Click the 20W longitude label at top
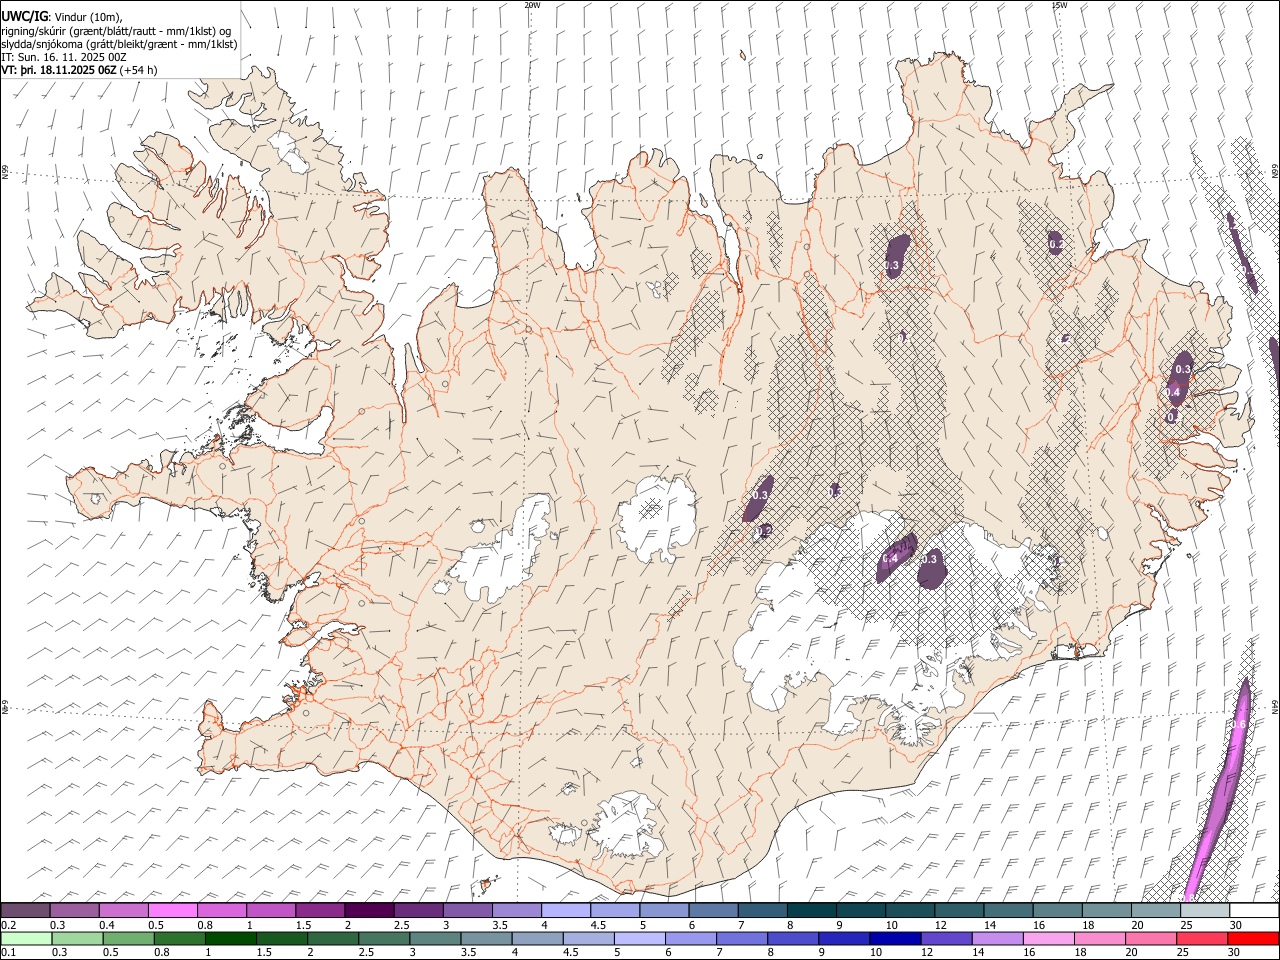The image size is (1280, 960). click(532, 5)
